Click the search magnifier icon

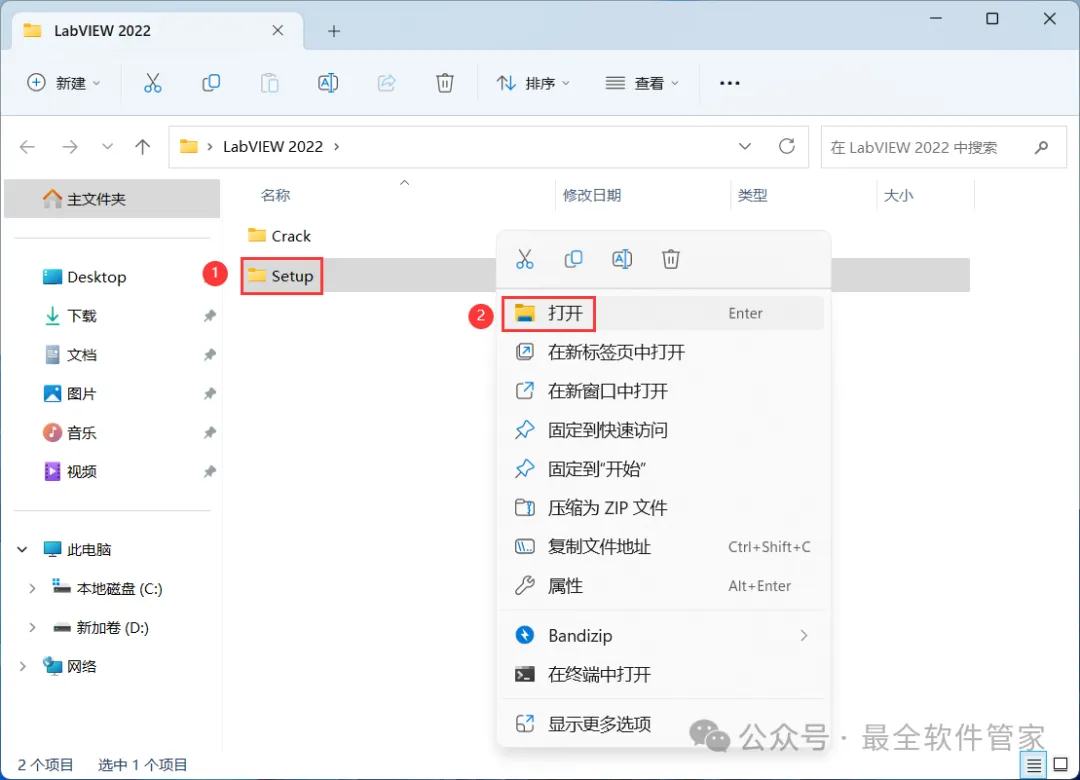(1041, 147)
